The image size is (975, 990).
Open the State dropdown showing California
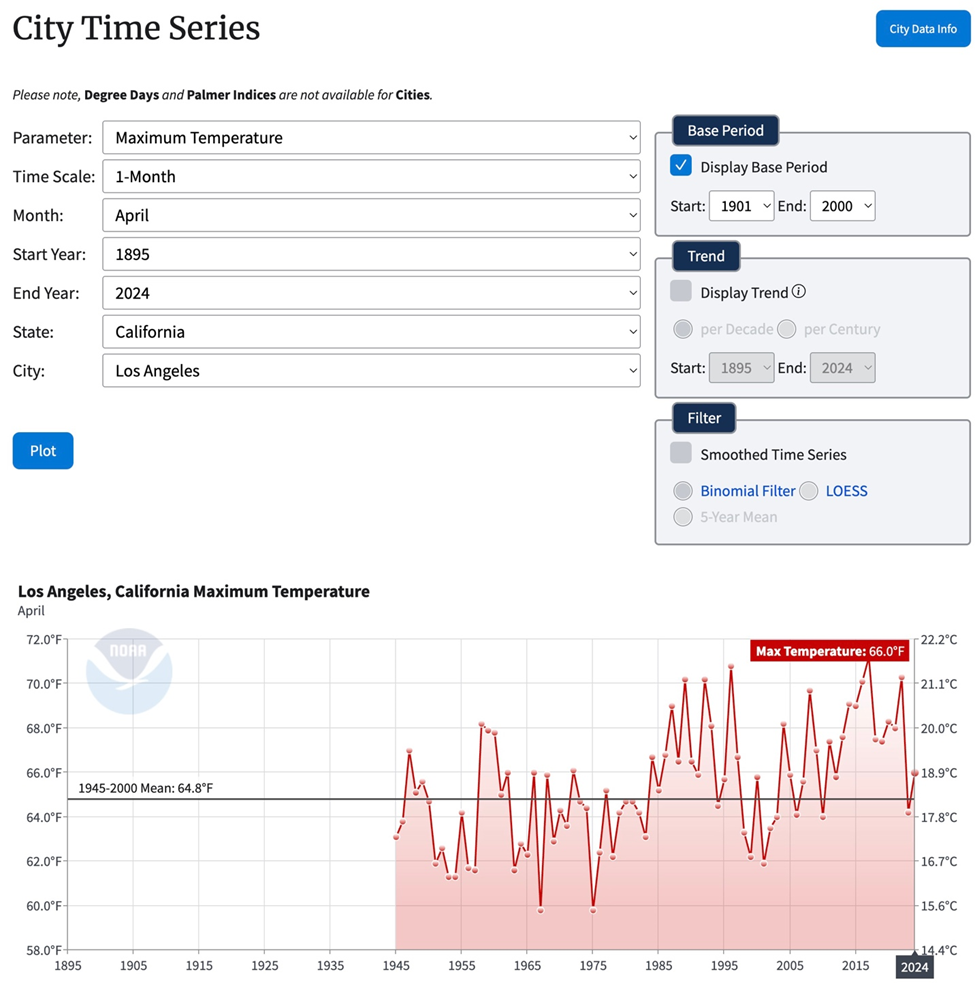(x=371, y=332)
